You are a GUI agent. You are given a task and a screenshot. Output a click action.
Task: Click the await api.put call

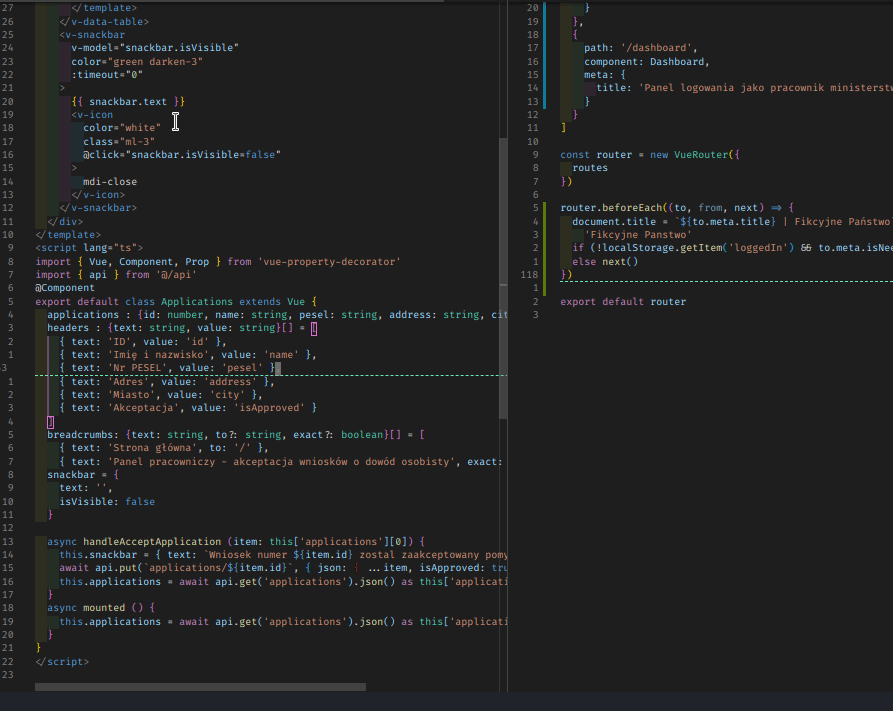click(x=283, y=567)
